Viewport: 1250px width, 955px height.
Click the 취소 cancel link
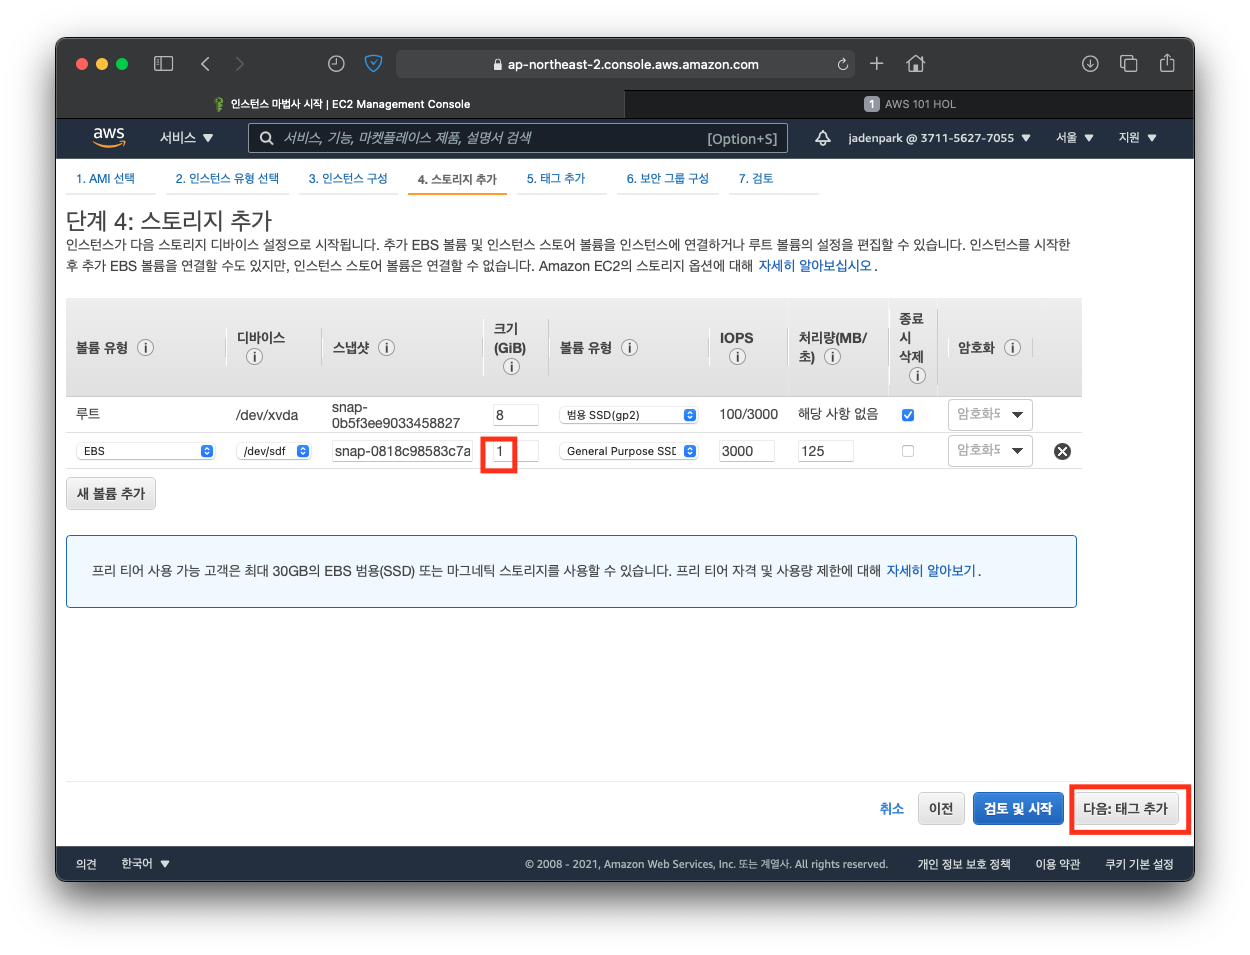(x=892, y=809)
